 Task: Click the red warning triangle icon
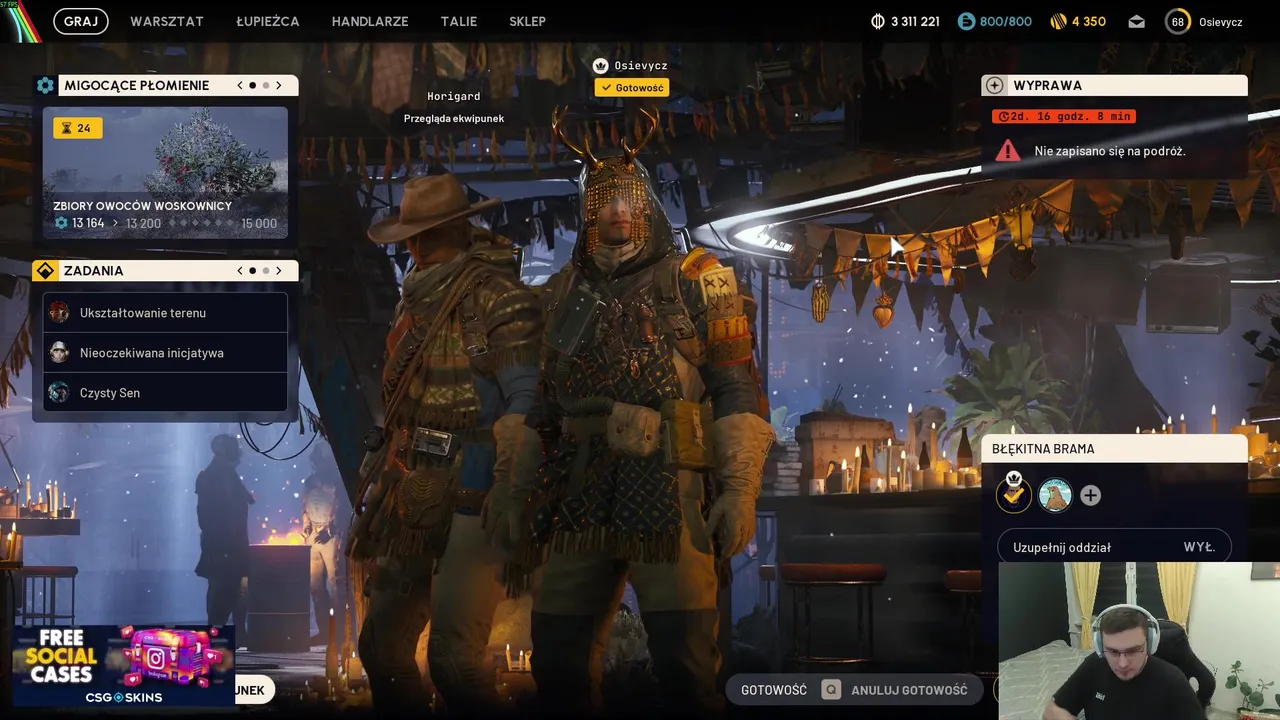(1007, 151)
